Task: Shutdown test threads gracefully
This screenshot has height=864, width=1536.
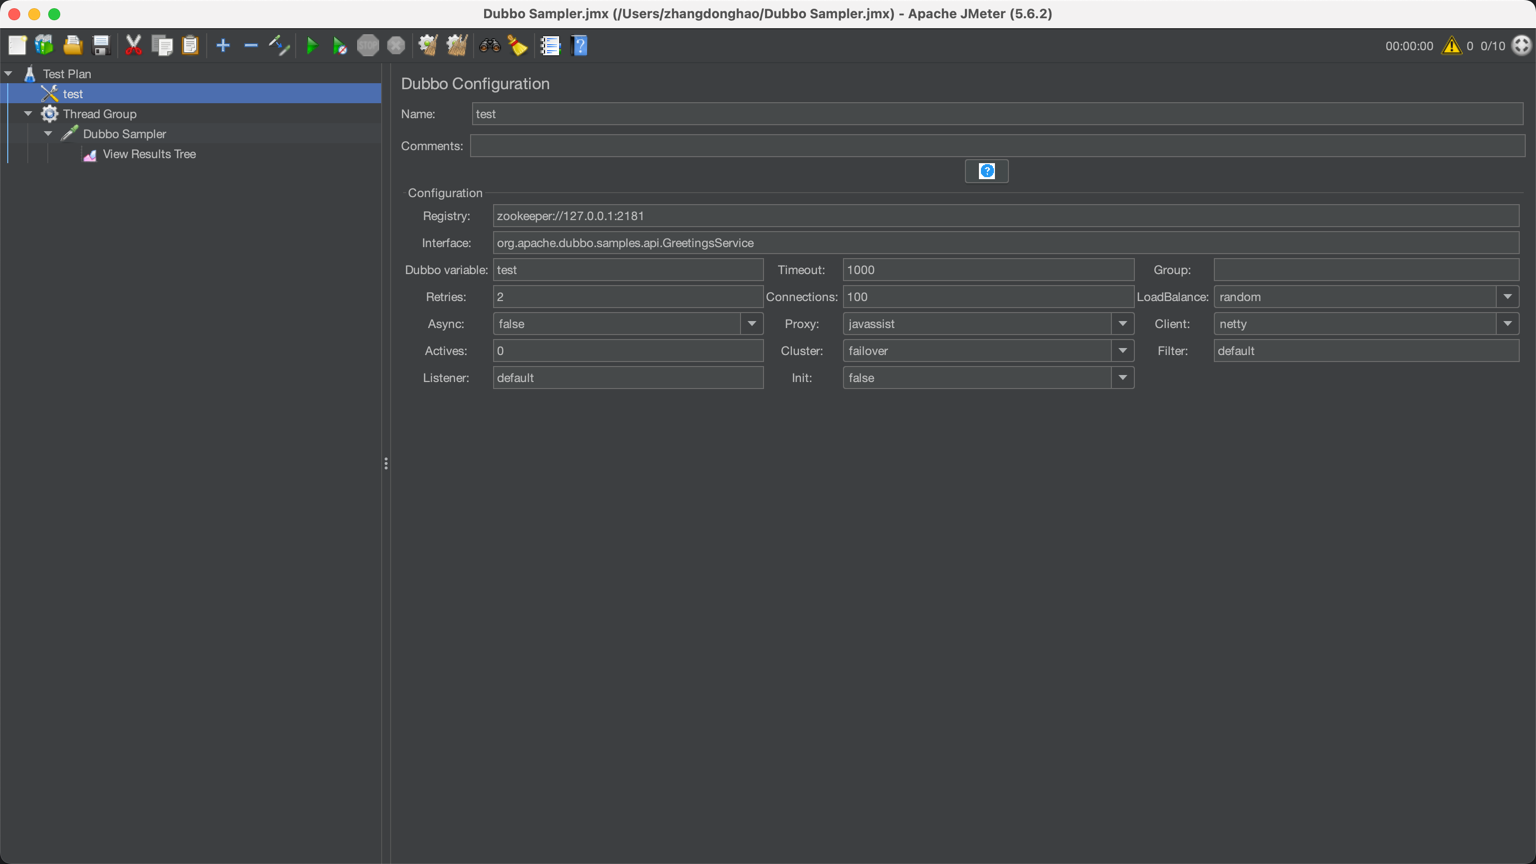Action: coord(396,45)
